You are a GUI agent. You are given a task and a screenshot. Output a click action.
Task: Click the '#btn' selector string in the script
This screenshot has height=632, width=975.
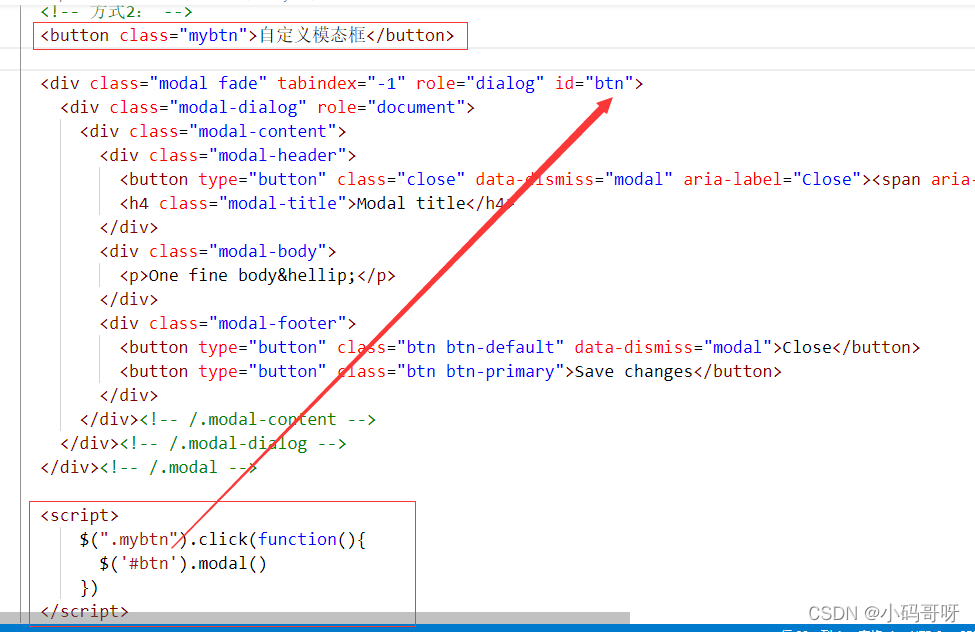coord(149,564)
